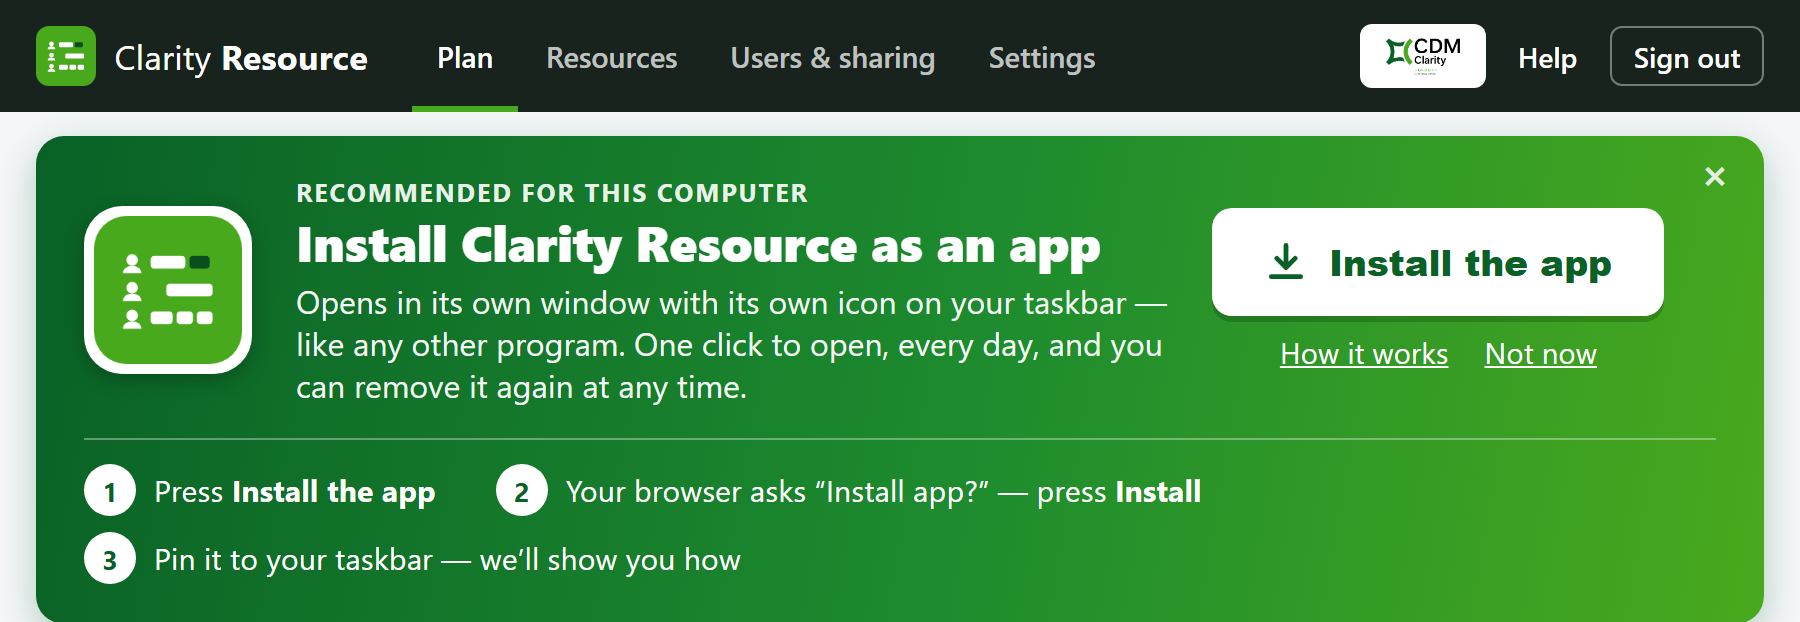Dismiss the install banner with the X
The image size is (1800, 622).
[1715, 177]
